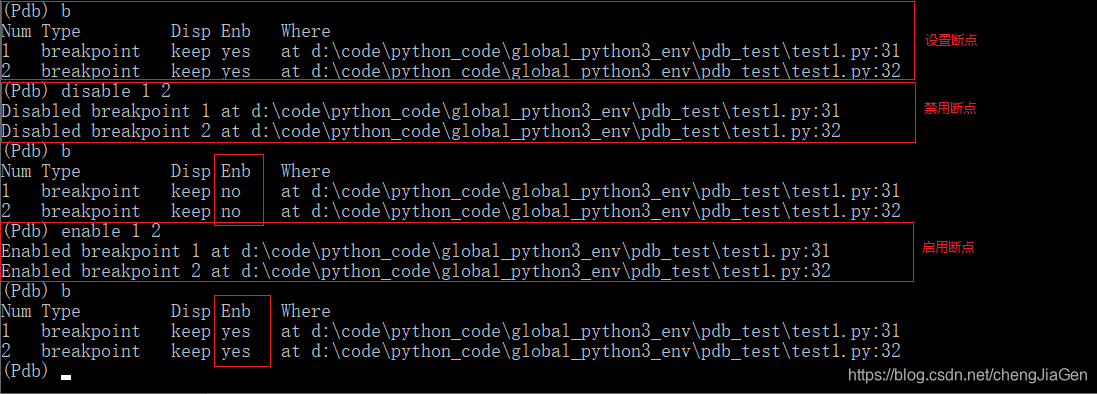Select the "Disabled breakpoint 1" message line

(x=420, y=111)
